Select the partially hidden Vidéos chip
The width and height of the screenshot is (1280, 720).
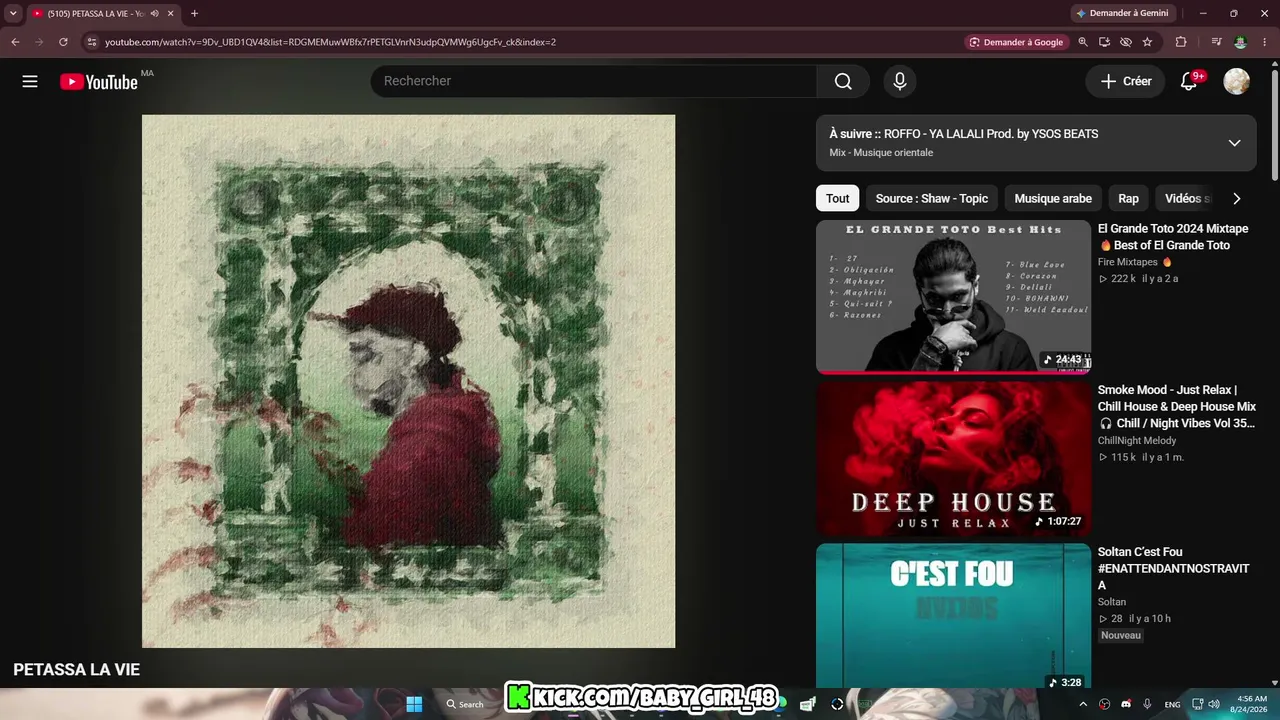pyautogui.click(x=1187, y=198)
